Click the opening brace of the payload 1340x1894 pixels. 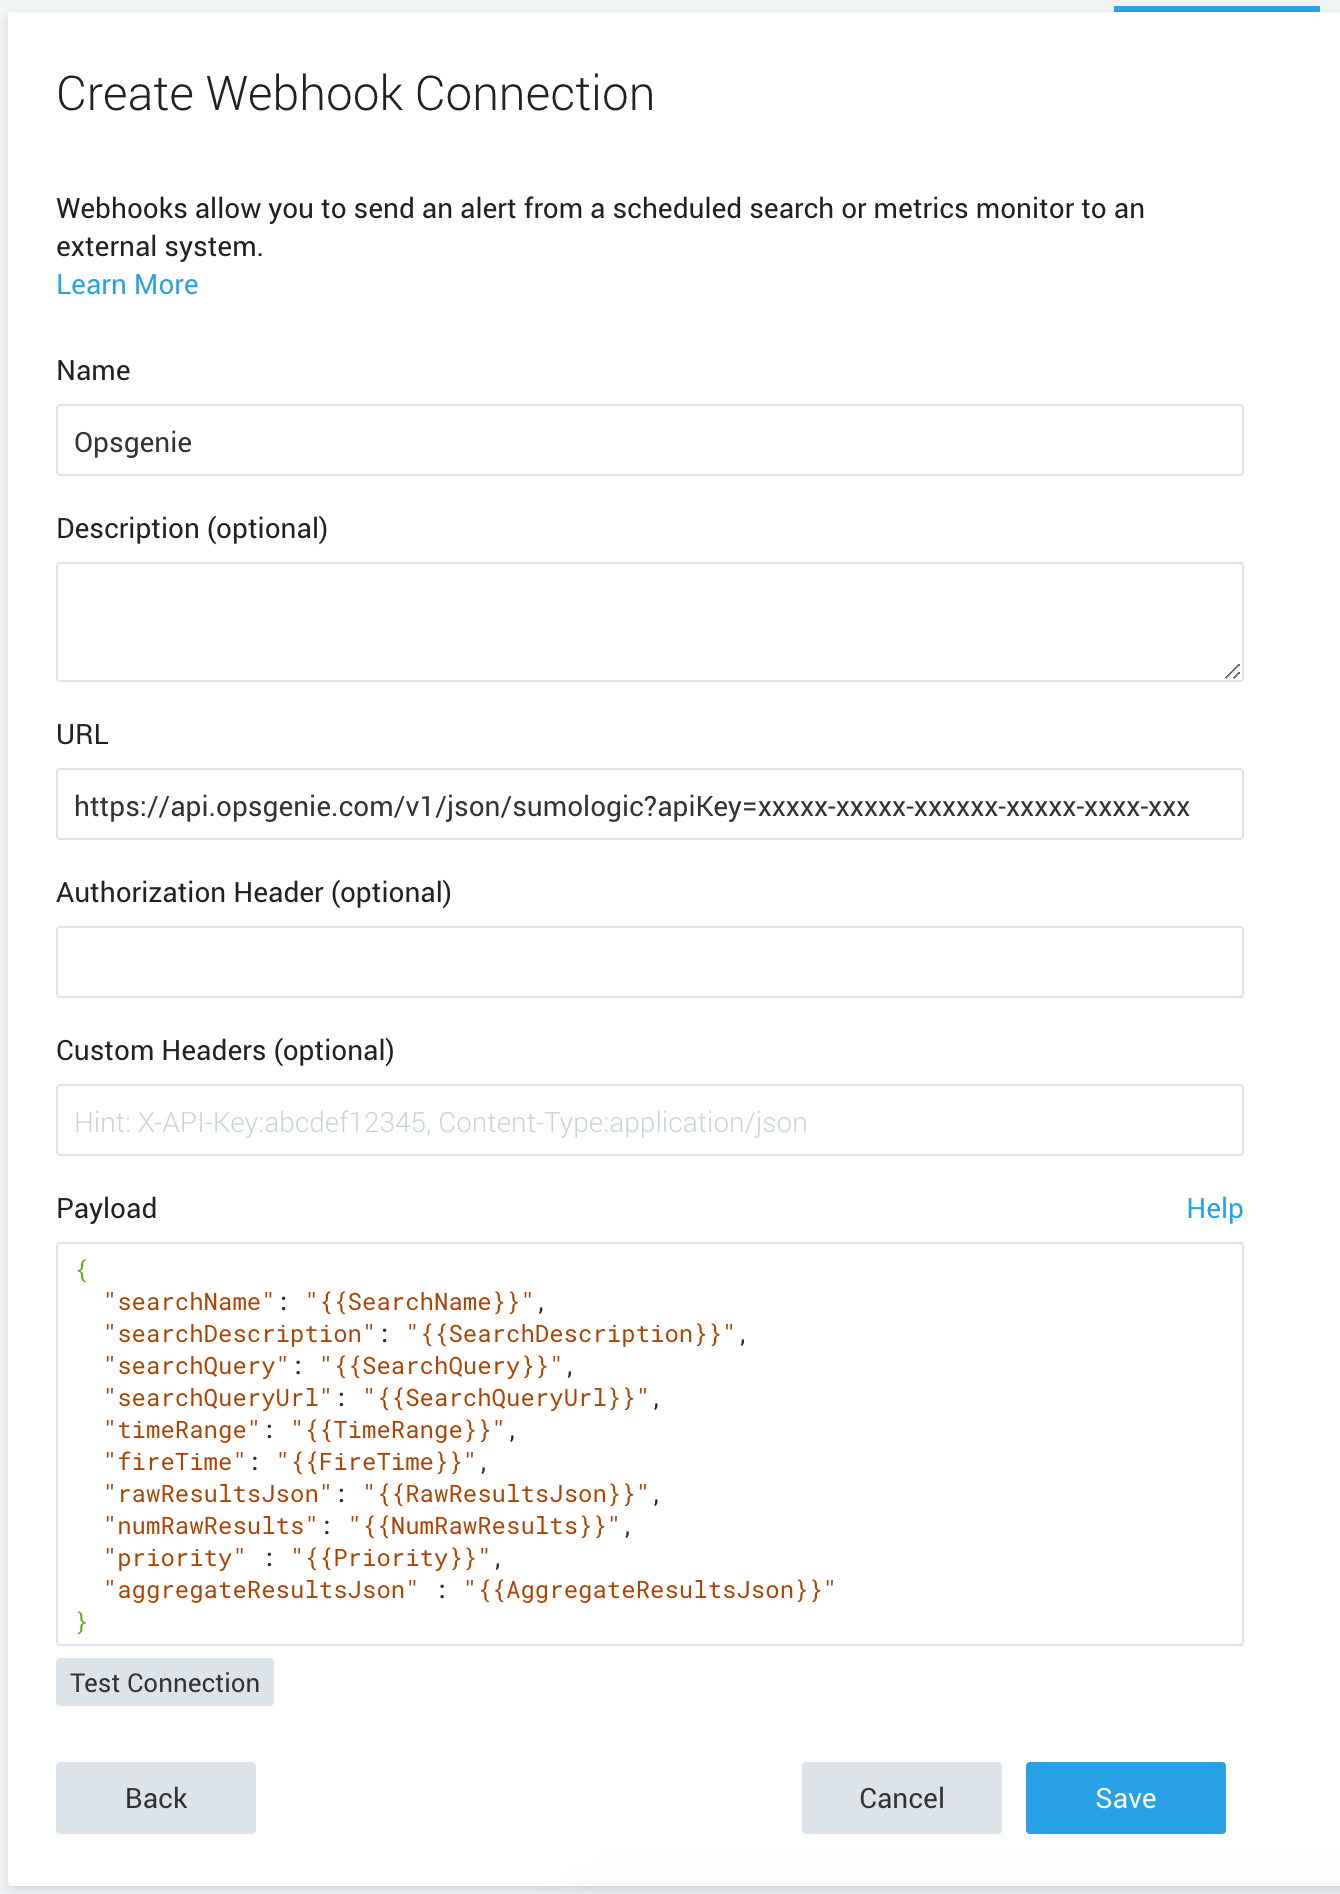coord(82,1270)
